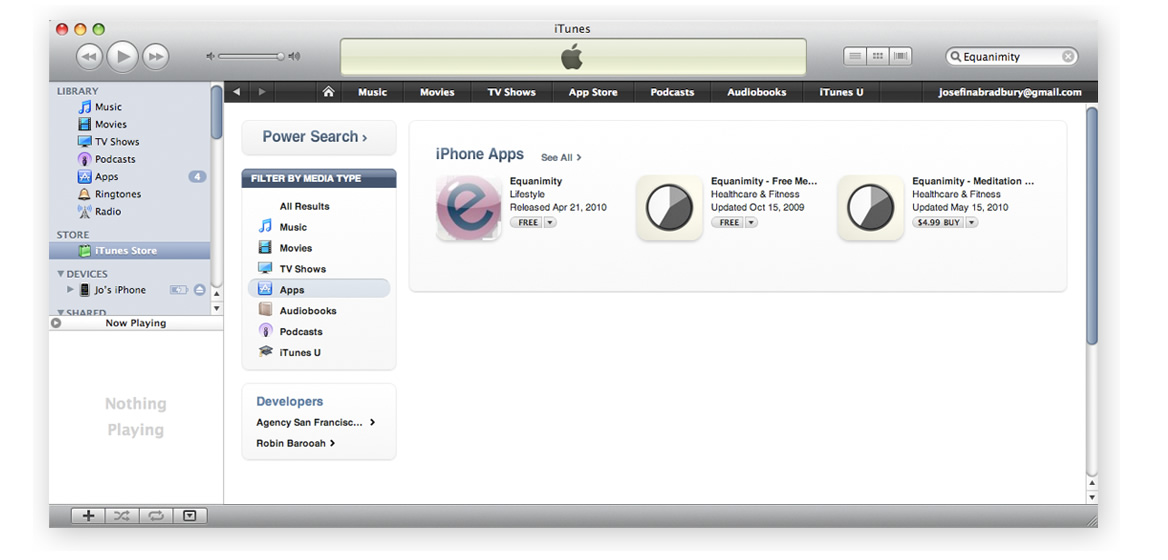Filter results by Audiobooks
This screenshot has width=1168, height=560.
tap(308, 311)
